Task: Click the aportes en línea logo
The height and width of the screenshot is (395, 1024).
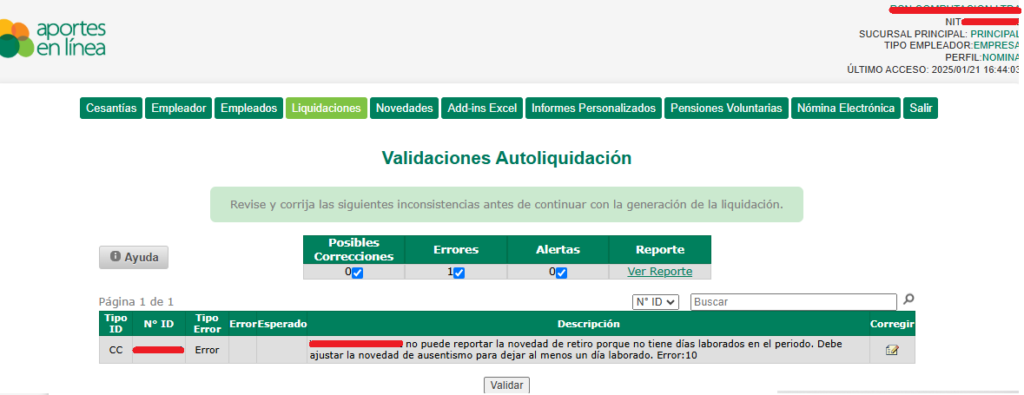Action: [53, 39]
